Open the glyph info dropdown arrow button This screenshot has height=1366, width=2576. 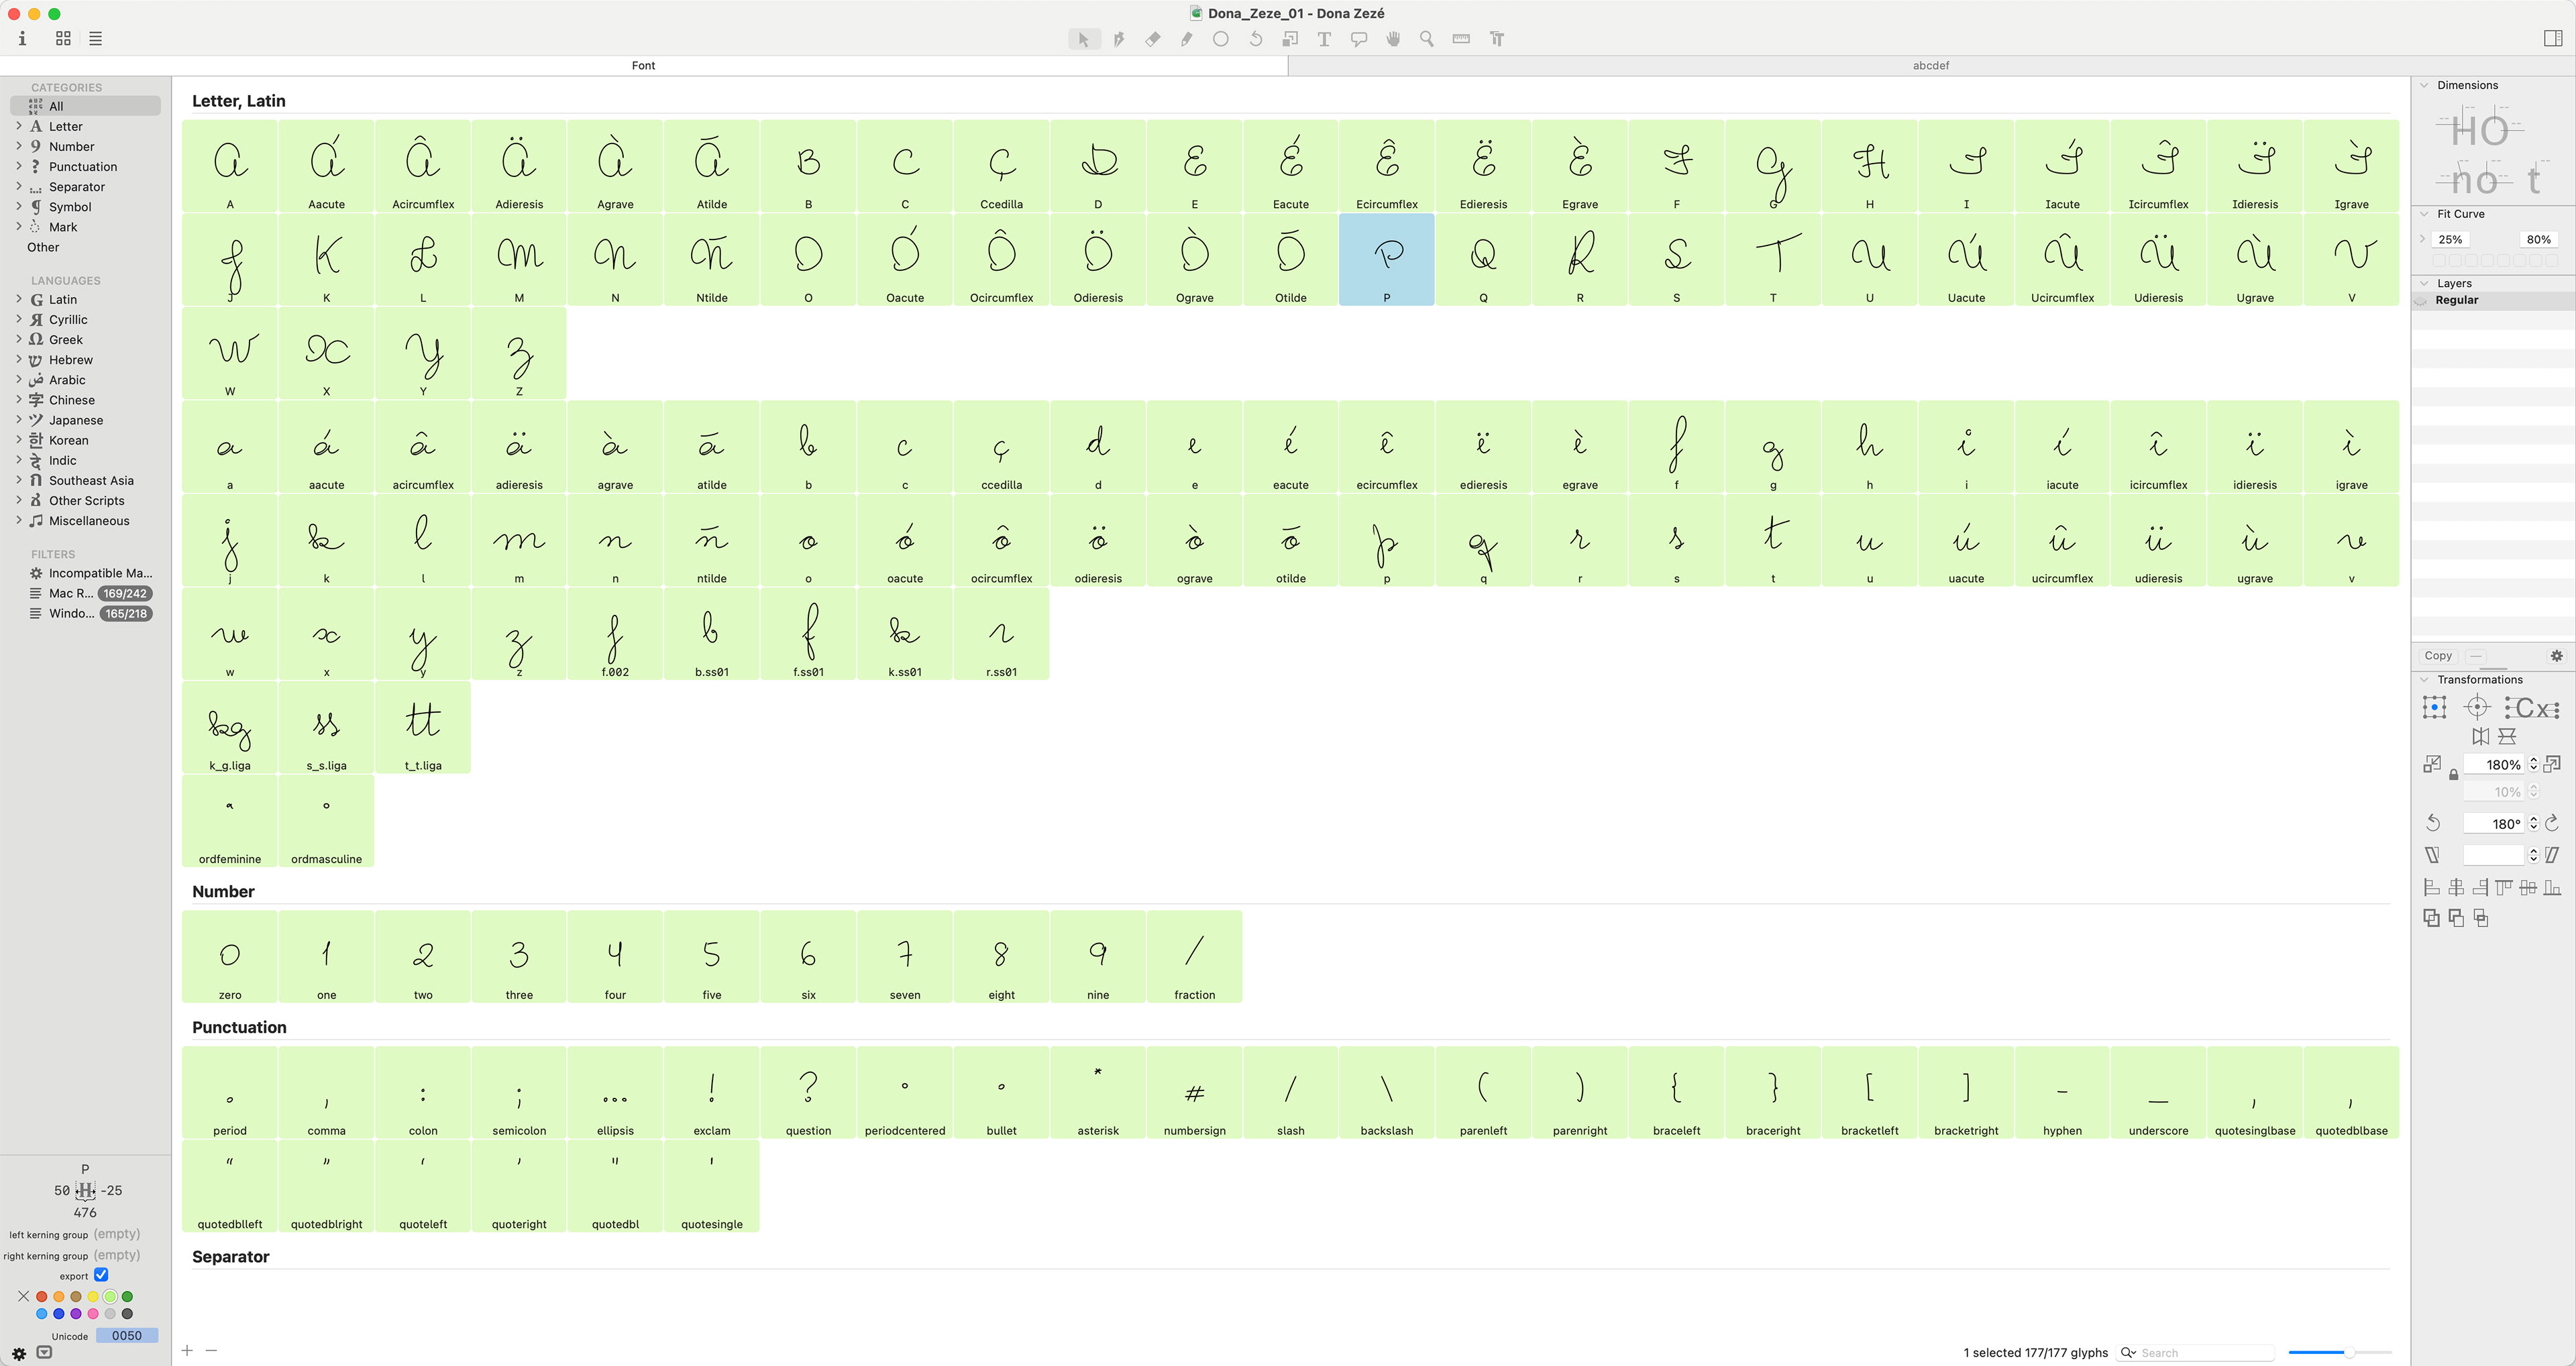44,1353
